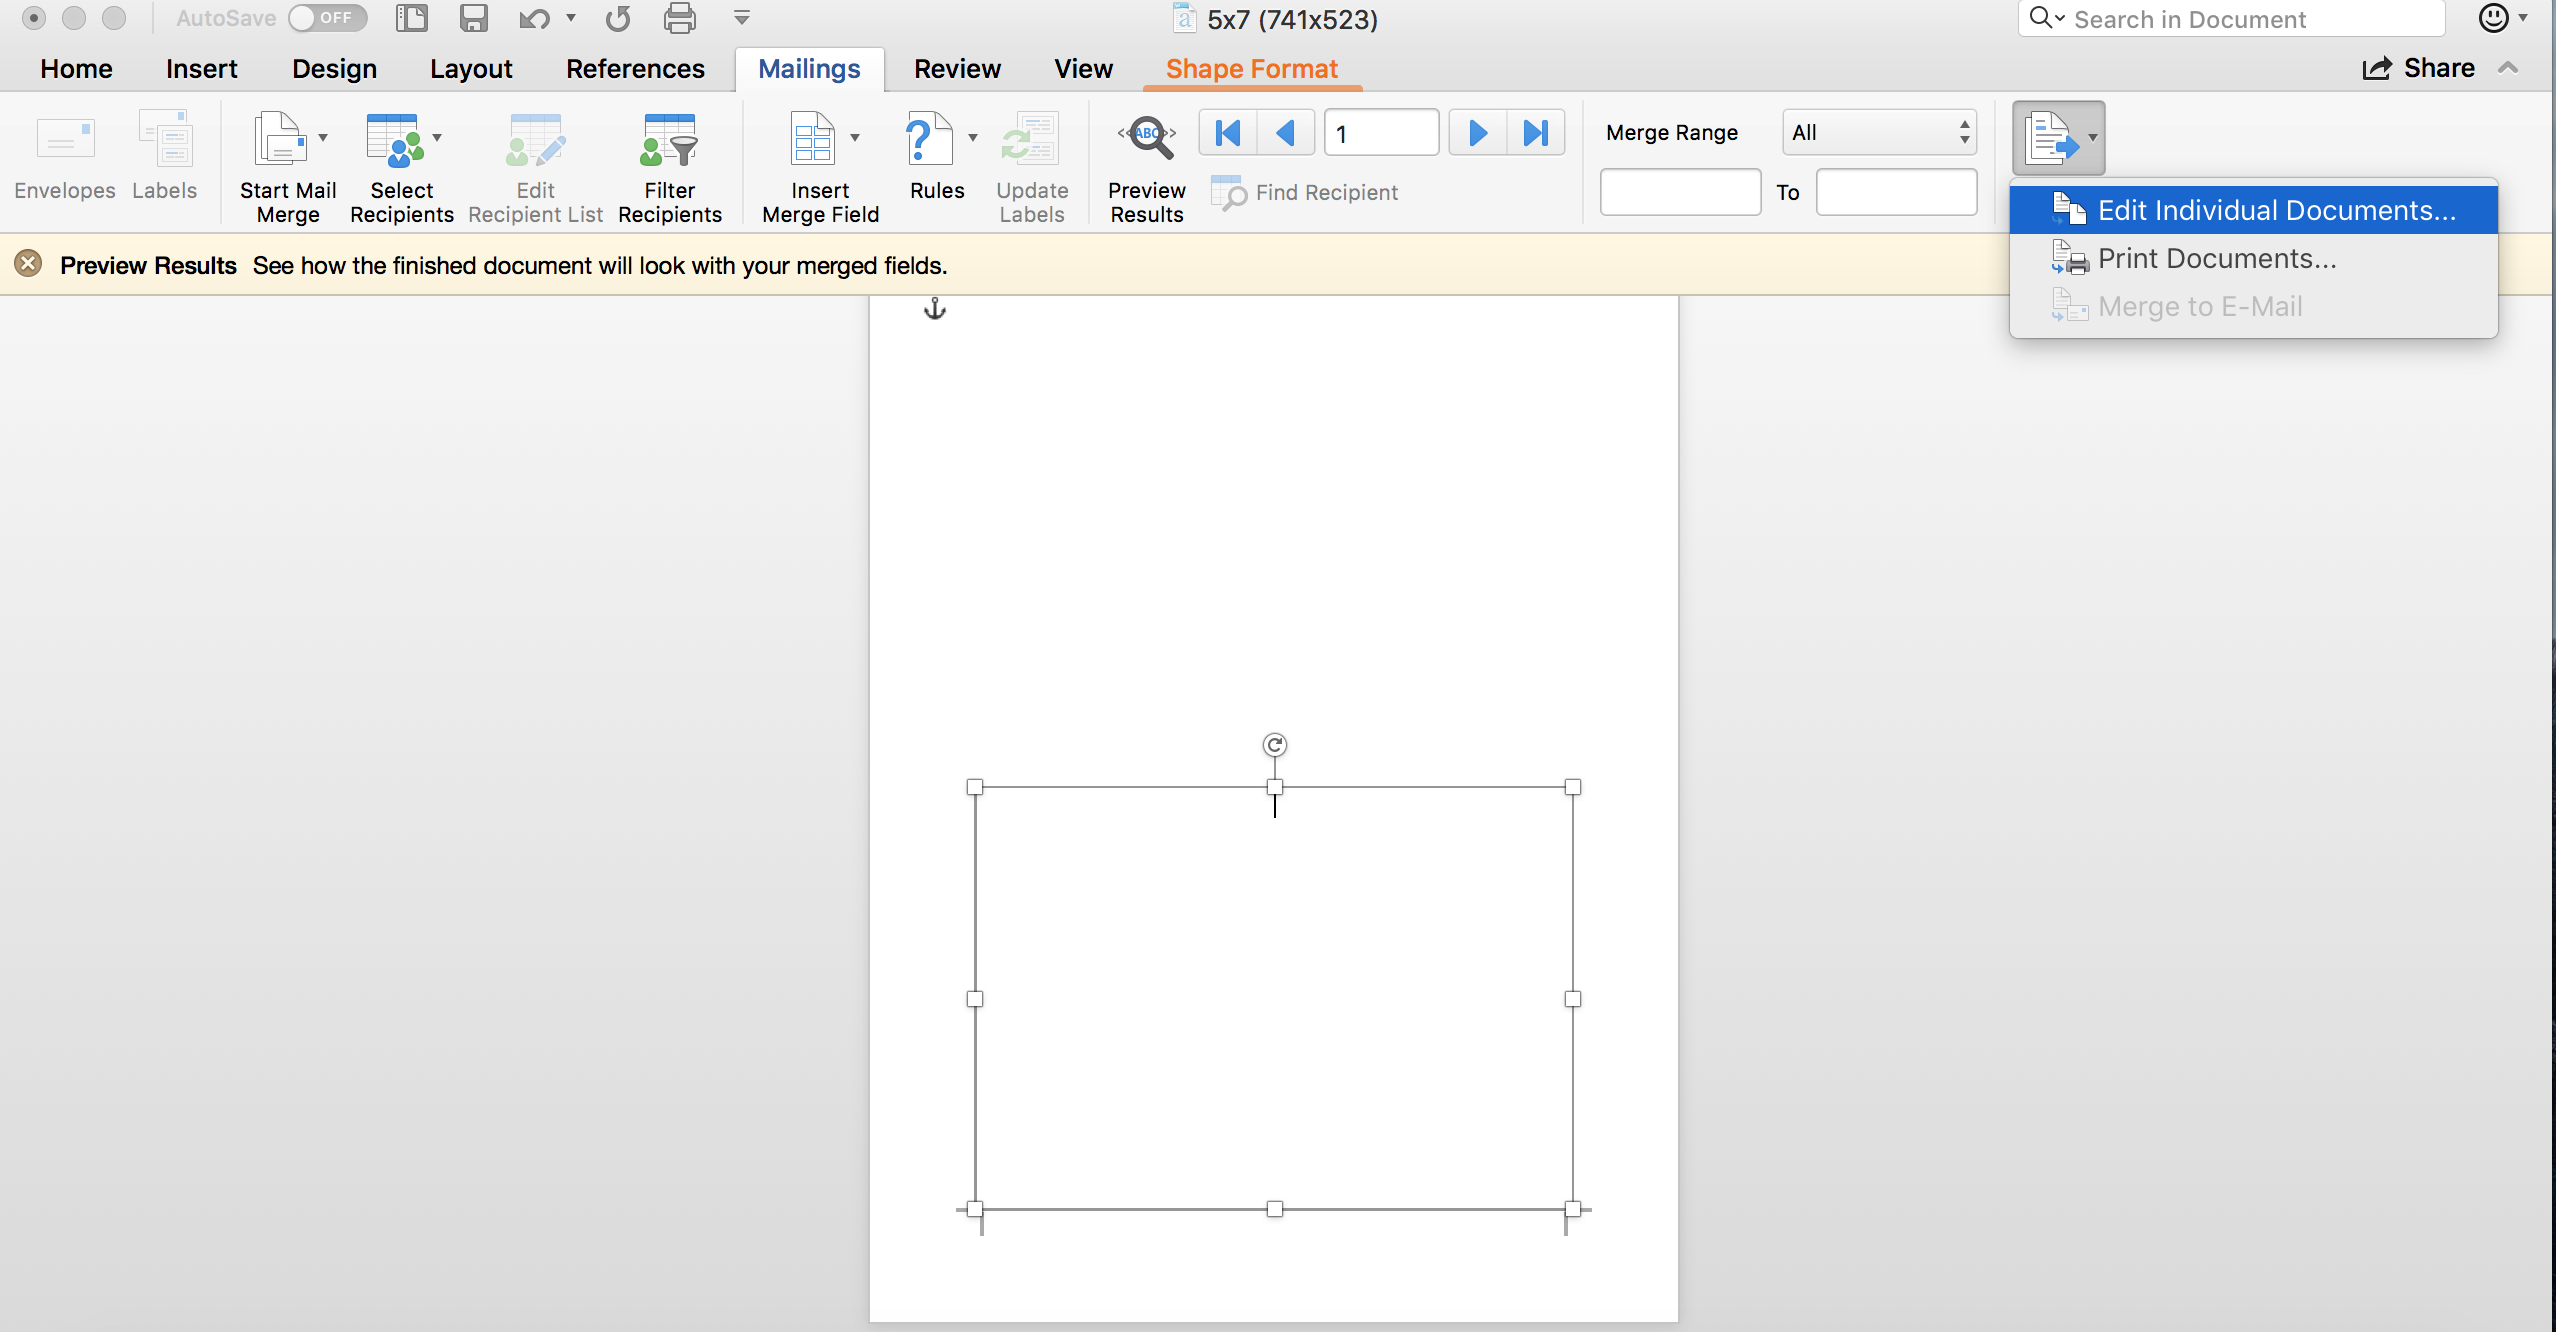
Task: Click the sidebar layout icon beside AutoSave
Action: coord(411,18)
